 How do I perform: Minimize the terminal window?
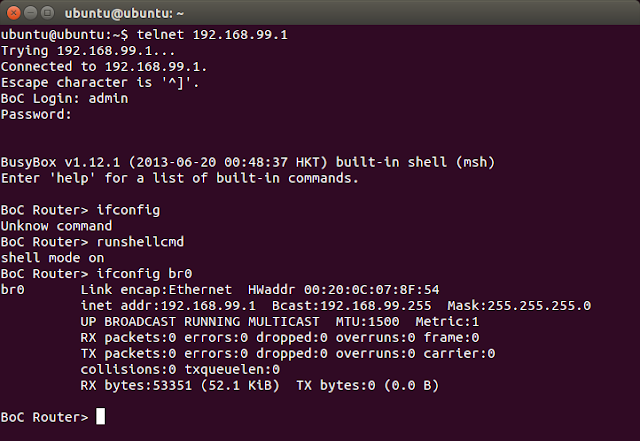click(32, 13)
